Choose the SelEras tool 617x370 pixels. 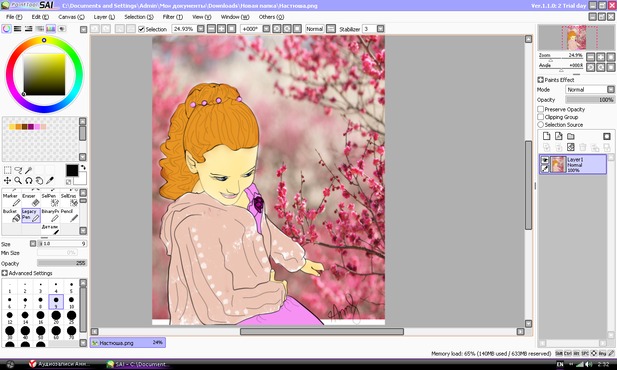click(x=69, y=200)
